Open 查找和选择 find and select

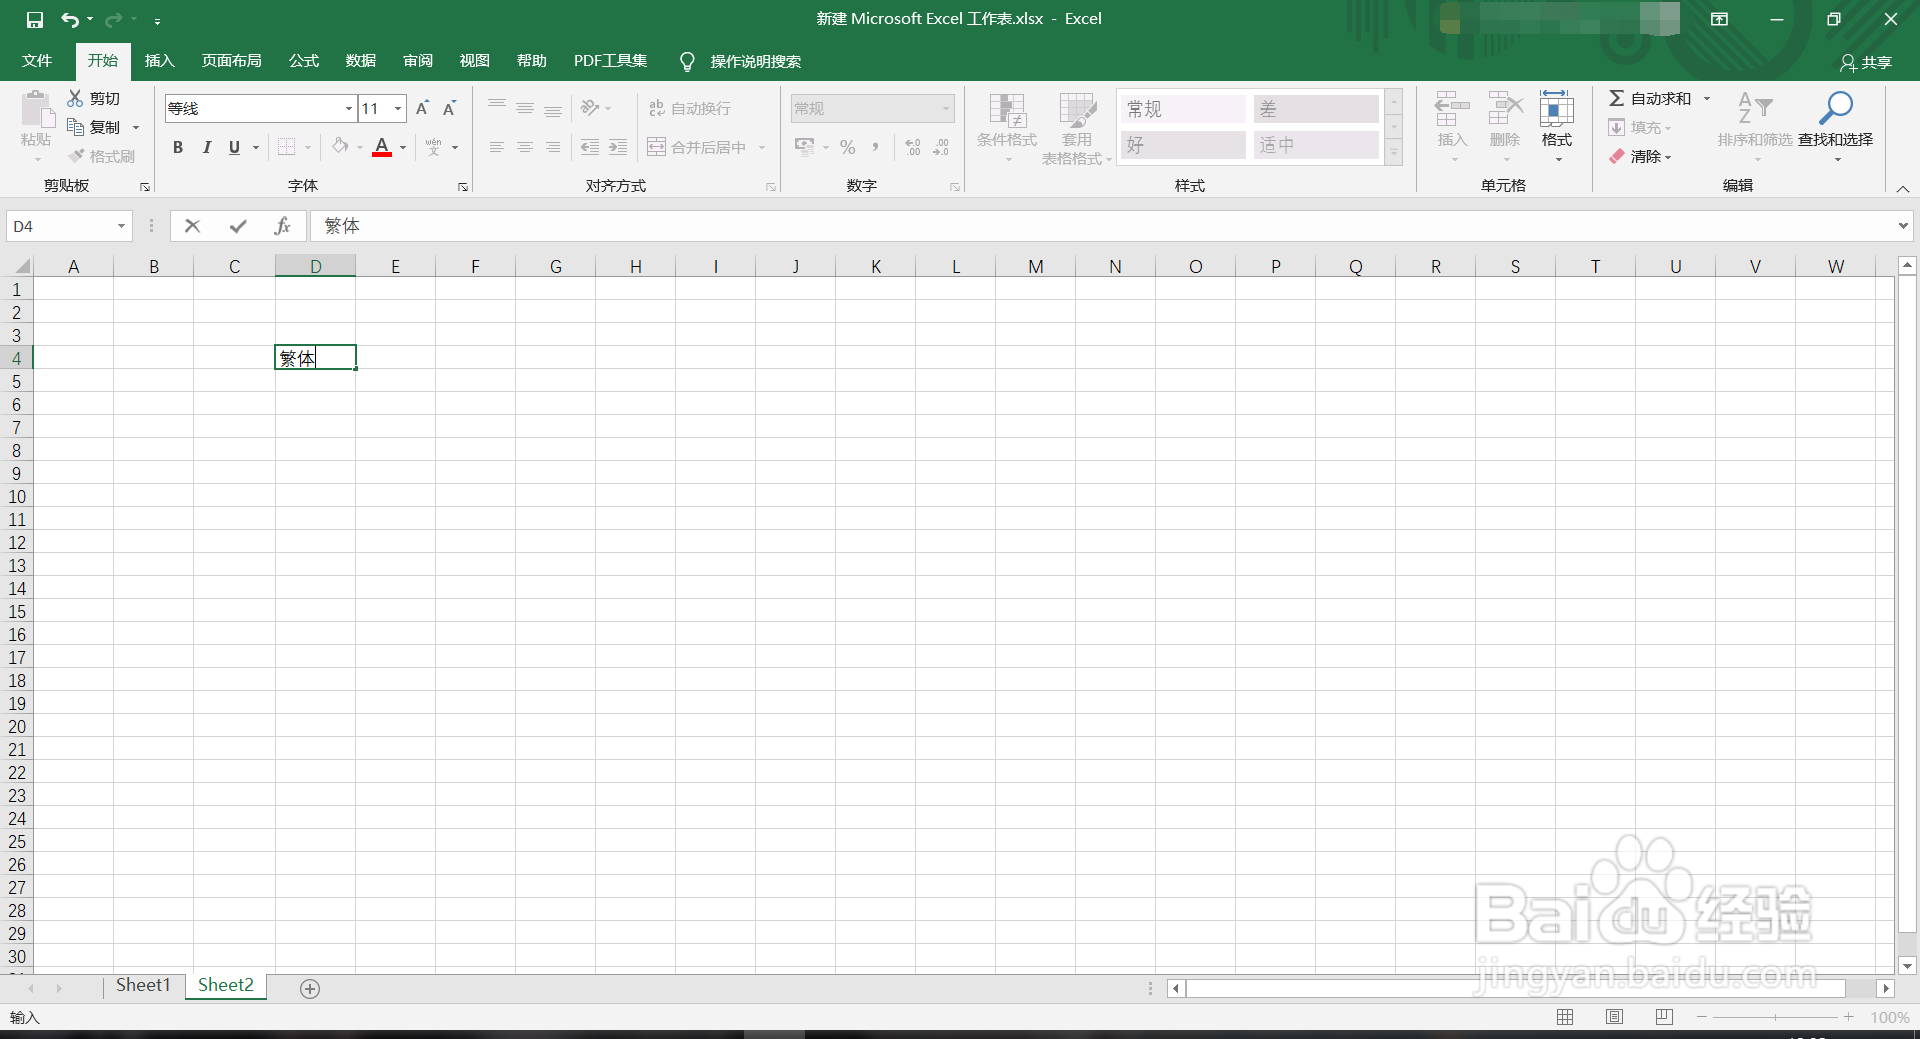point(1836,126)
